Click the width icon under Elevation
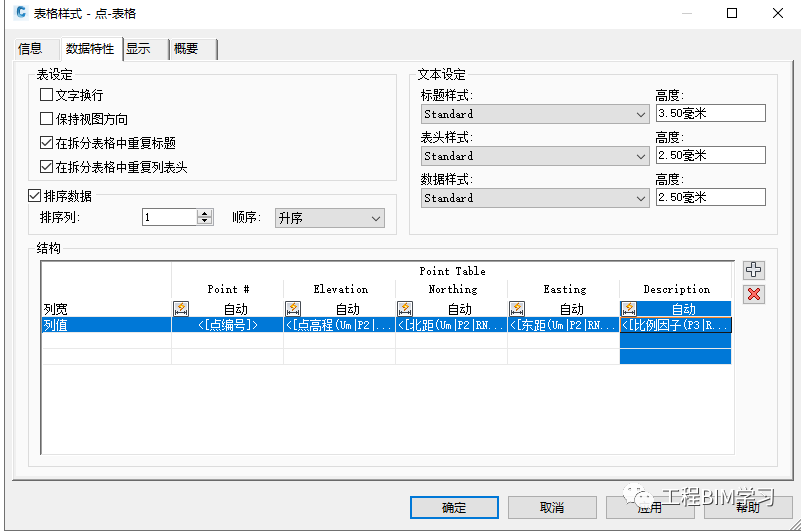Screen dimensions: 801x532 tap(293, 308)
